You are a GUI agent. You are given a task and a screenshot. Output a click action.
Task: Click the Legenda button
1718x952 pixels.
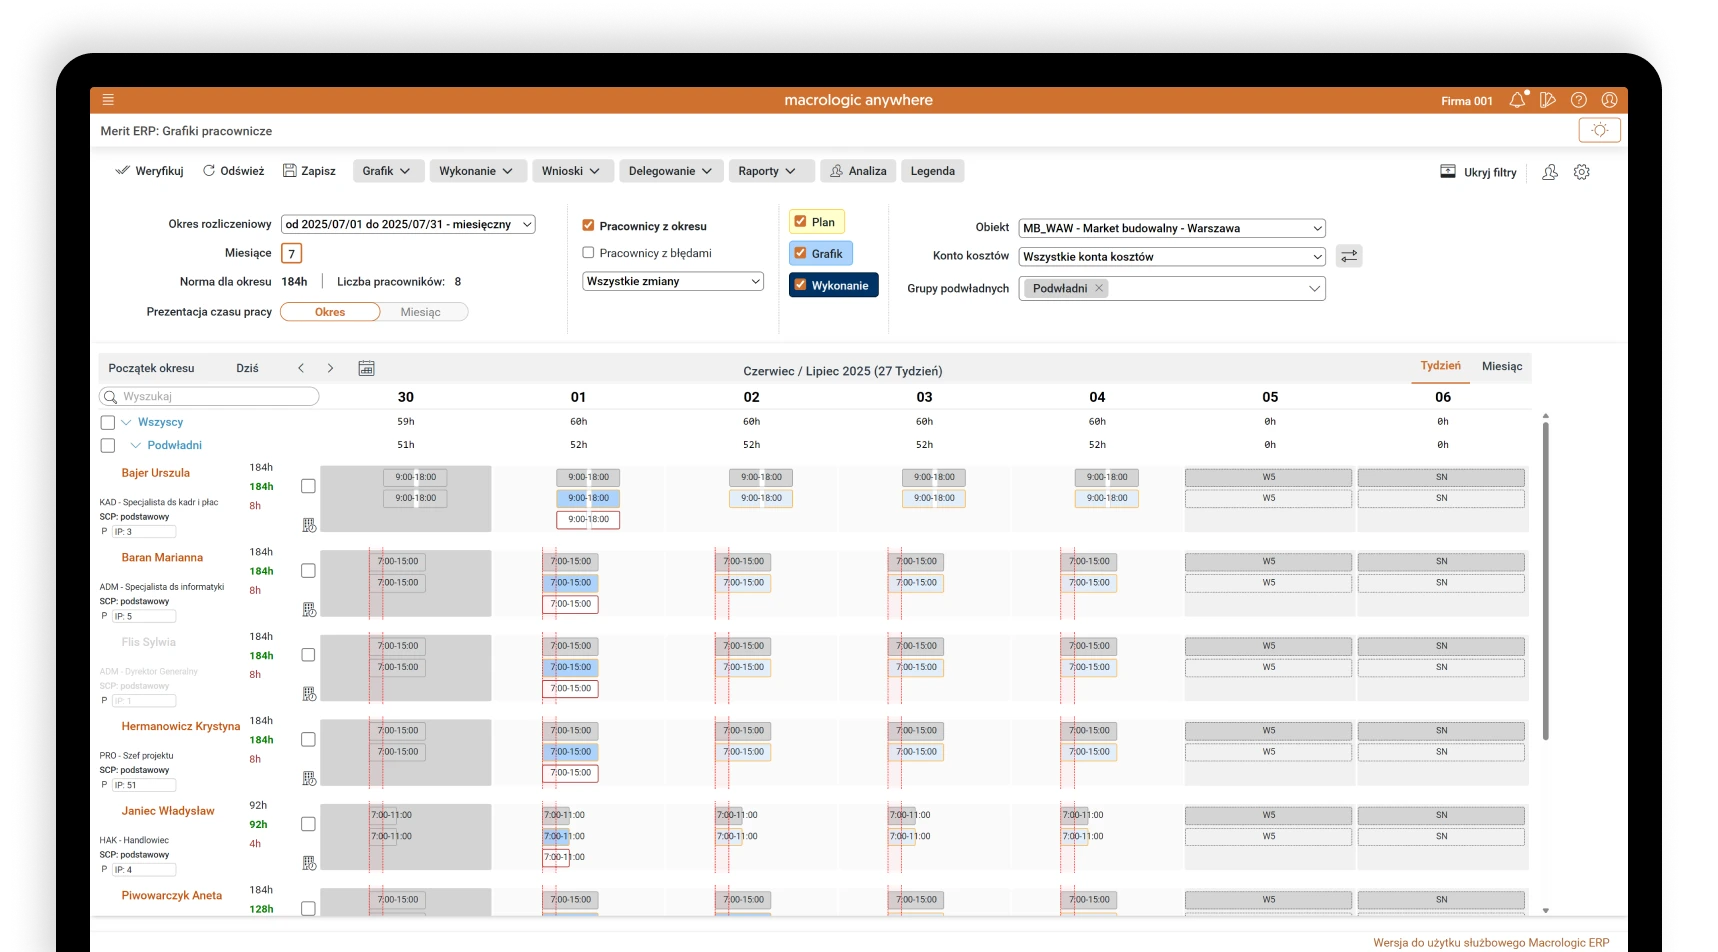(x=932, y=171)
